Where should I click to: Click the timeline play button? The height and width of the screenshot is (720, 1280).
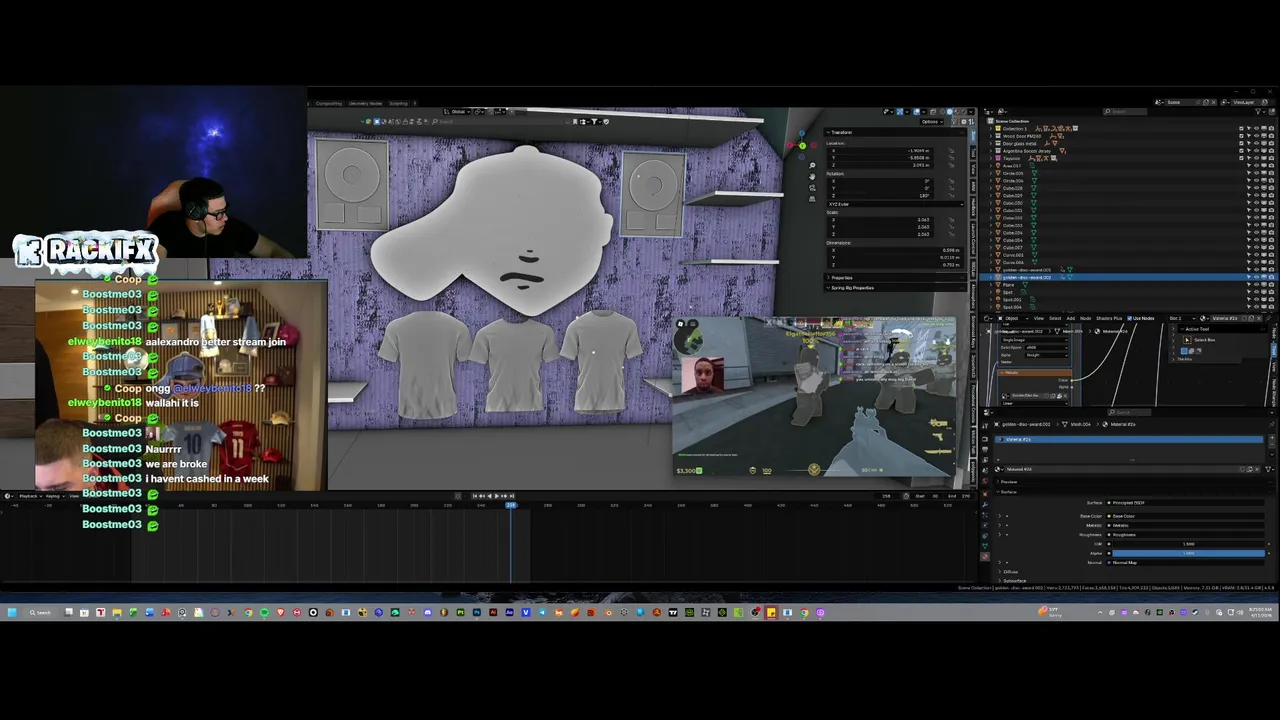(x=497, y=495)
